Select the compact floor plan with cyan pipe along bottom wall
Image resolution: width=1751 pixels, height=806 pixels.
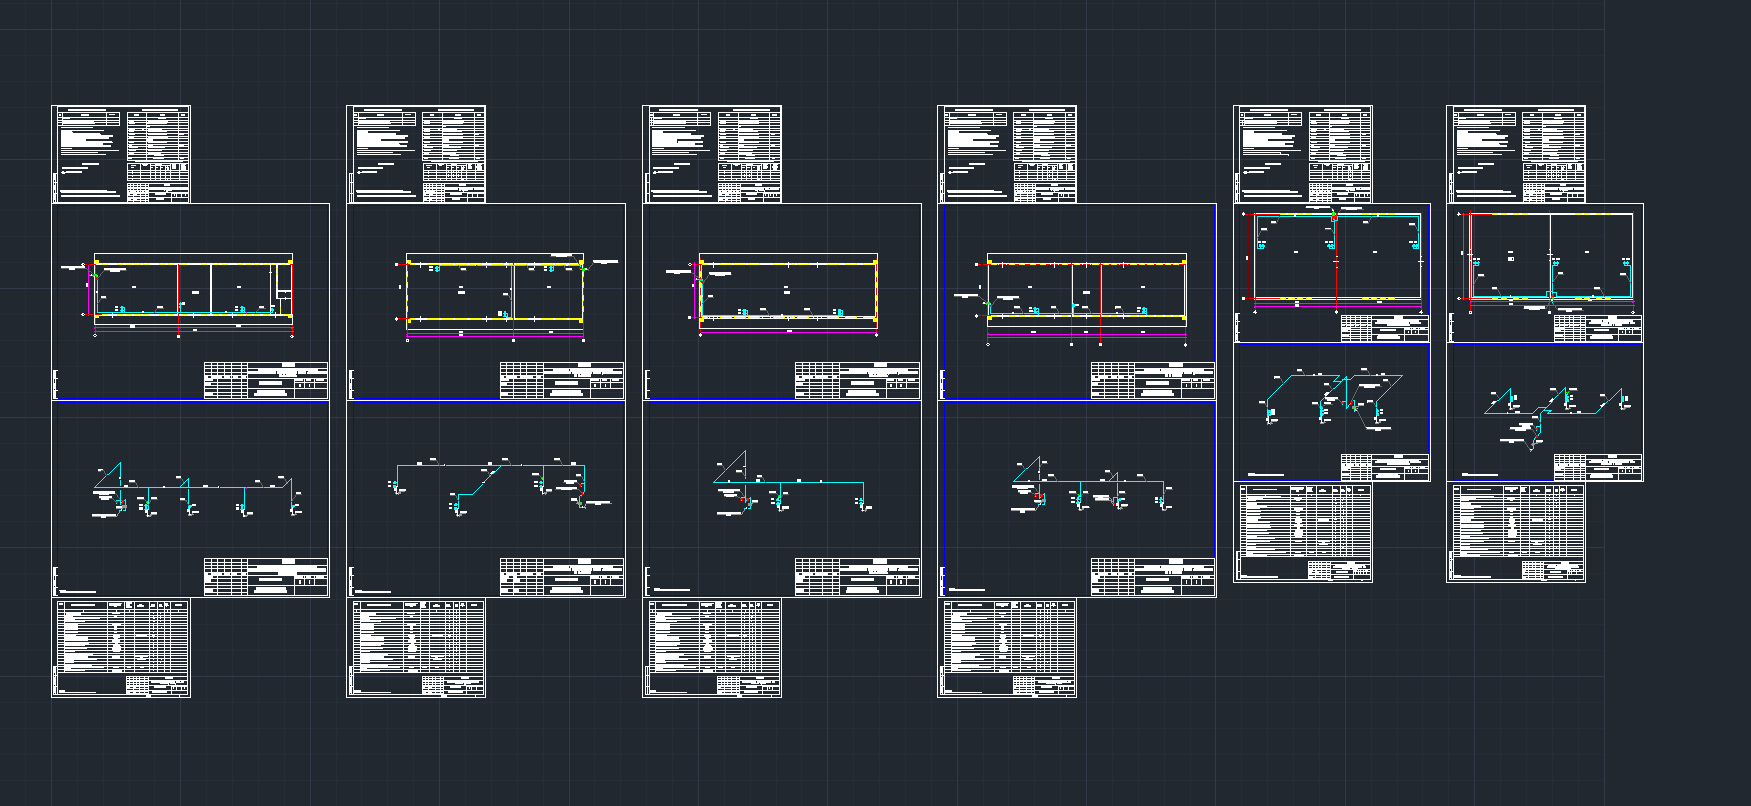click(x=1548, y=260)
